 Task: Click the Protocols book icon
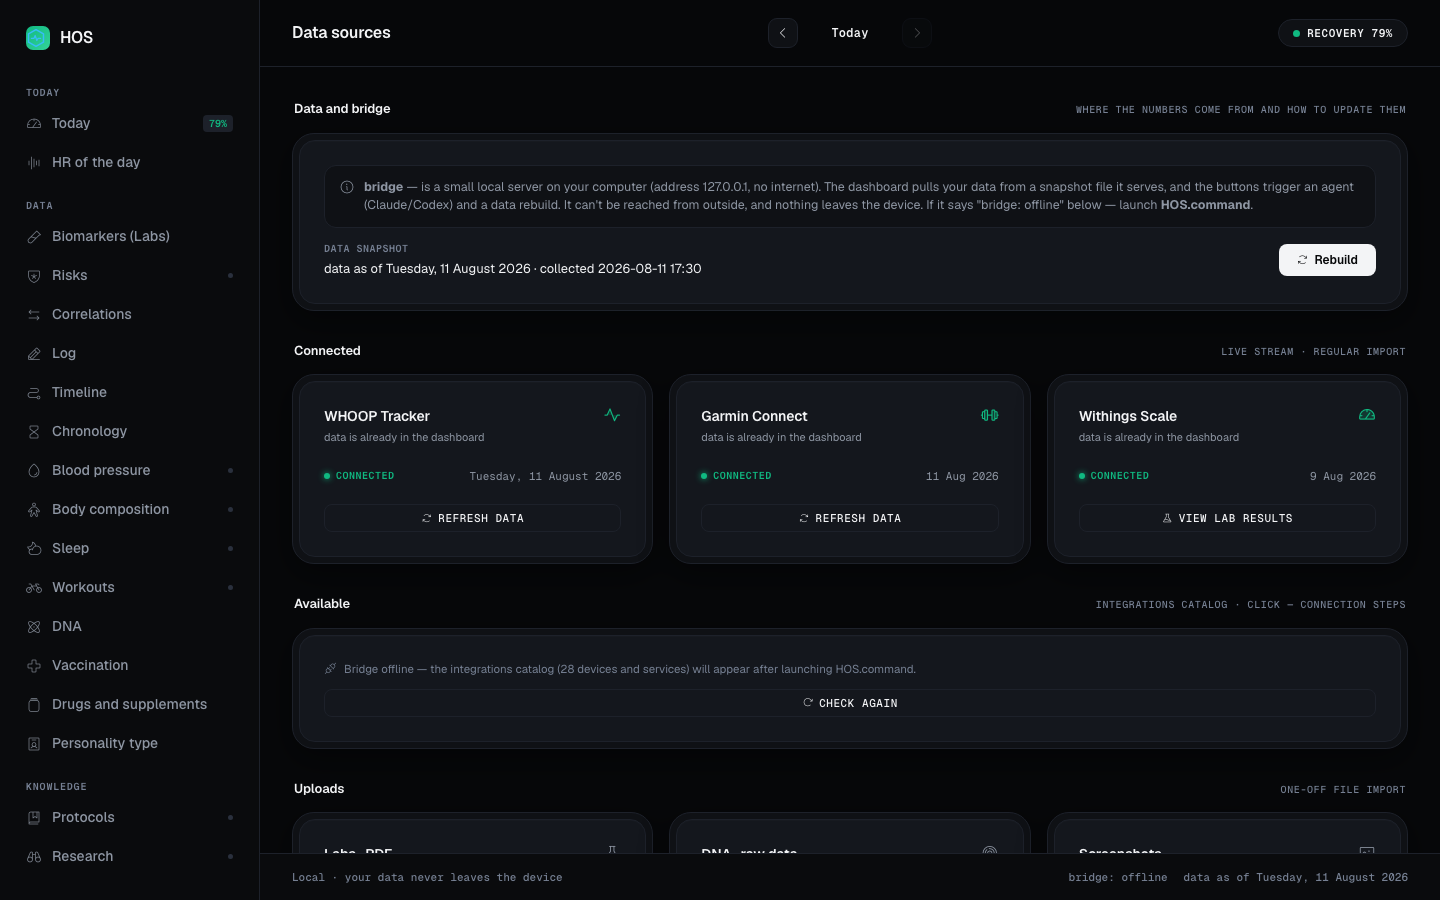pyautogui.click(x=34, y=818)
